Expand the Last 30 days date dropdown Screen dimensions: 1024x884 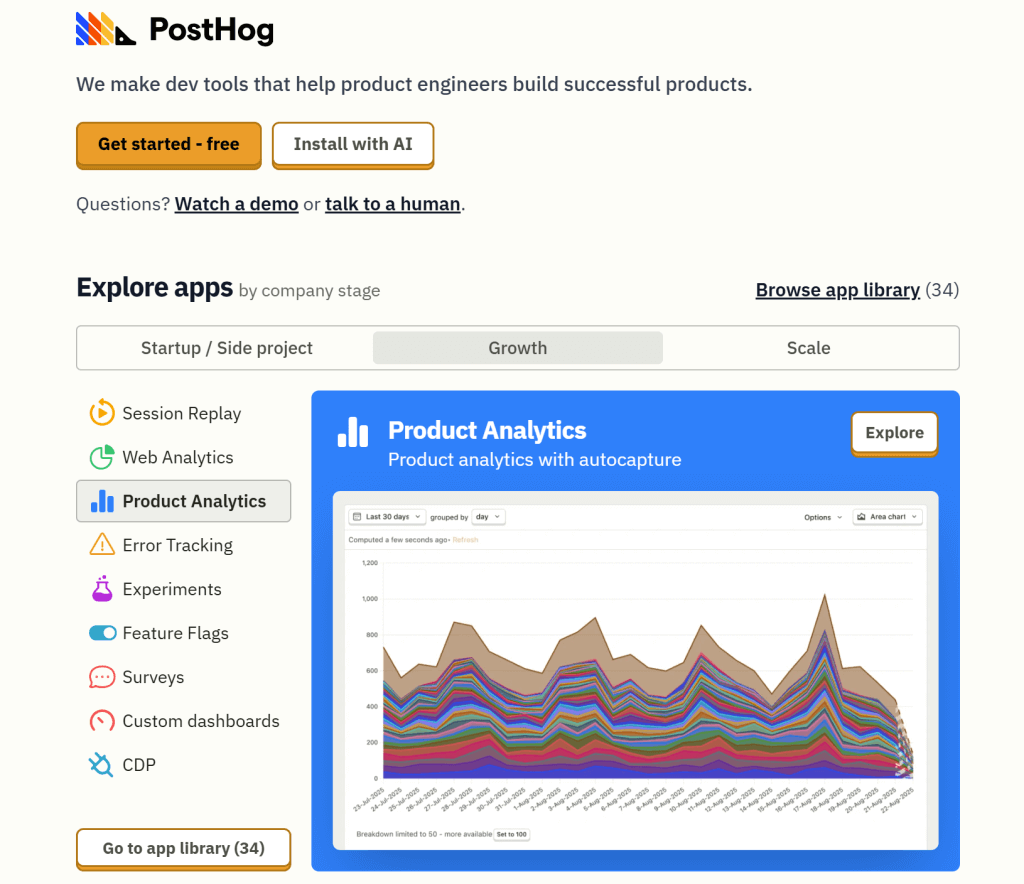pos(387,516)
